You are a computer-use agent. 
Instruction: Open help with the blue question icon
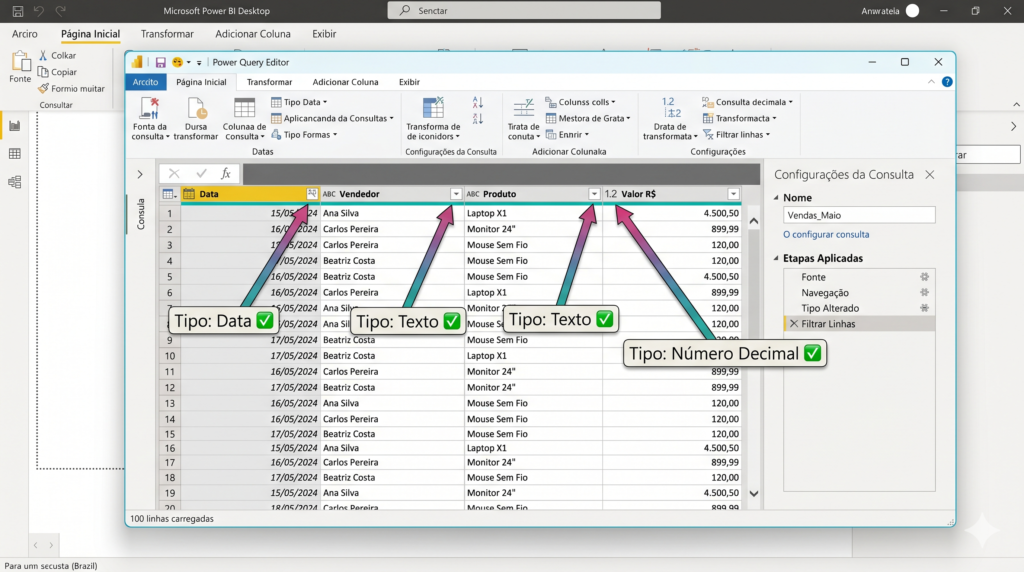pyautogui.click(x=947, y=82)
